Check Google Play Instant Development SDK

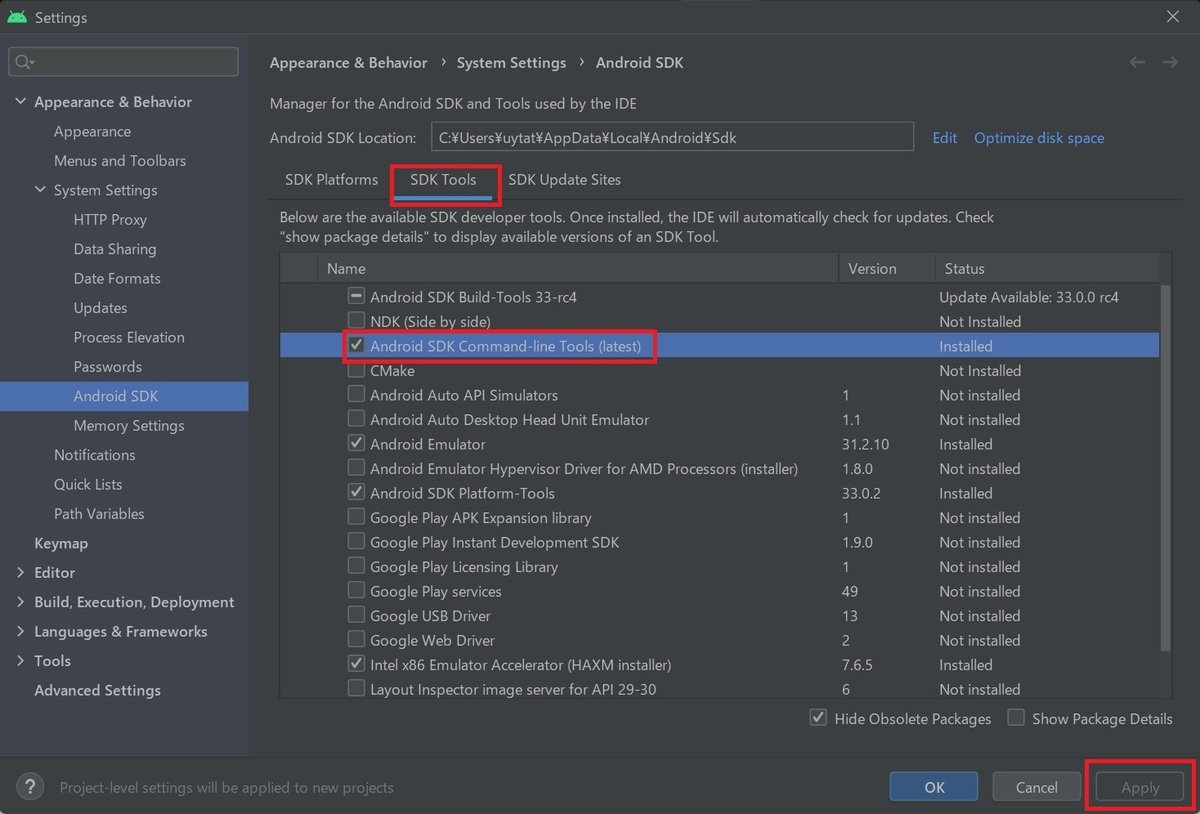[x=356, y=542]
